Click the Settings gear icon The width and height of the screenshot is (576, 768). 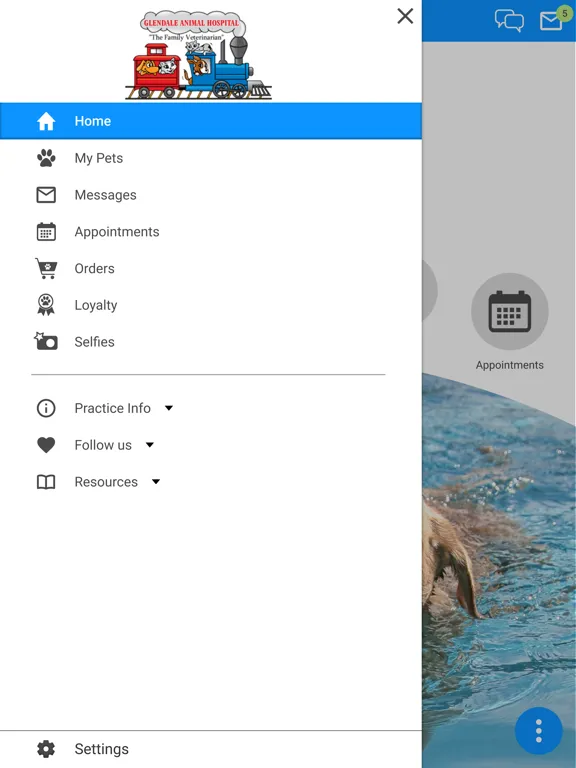46,749
